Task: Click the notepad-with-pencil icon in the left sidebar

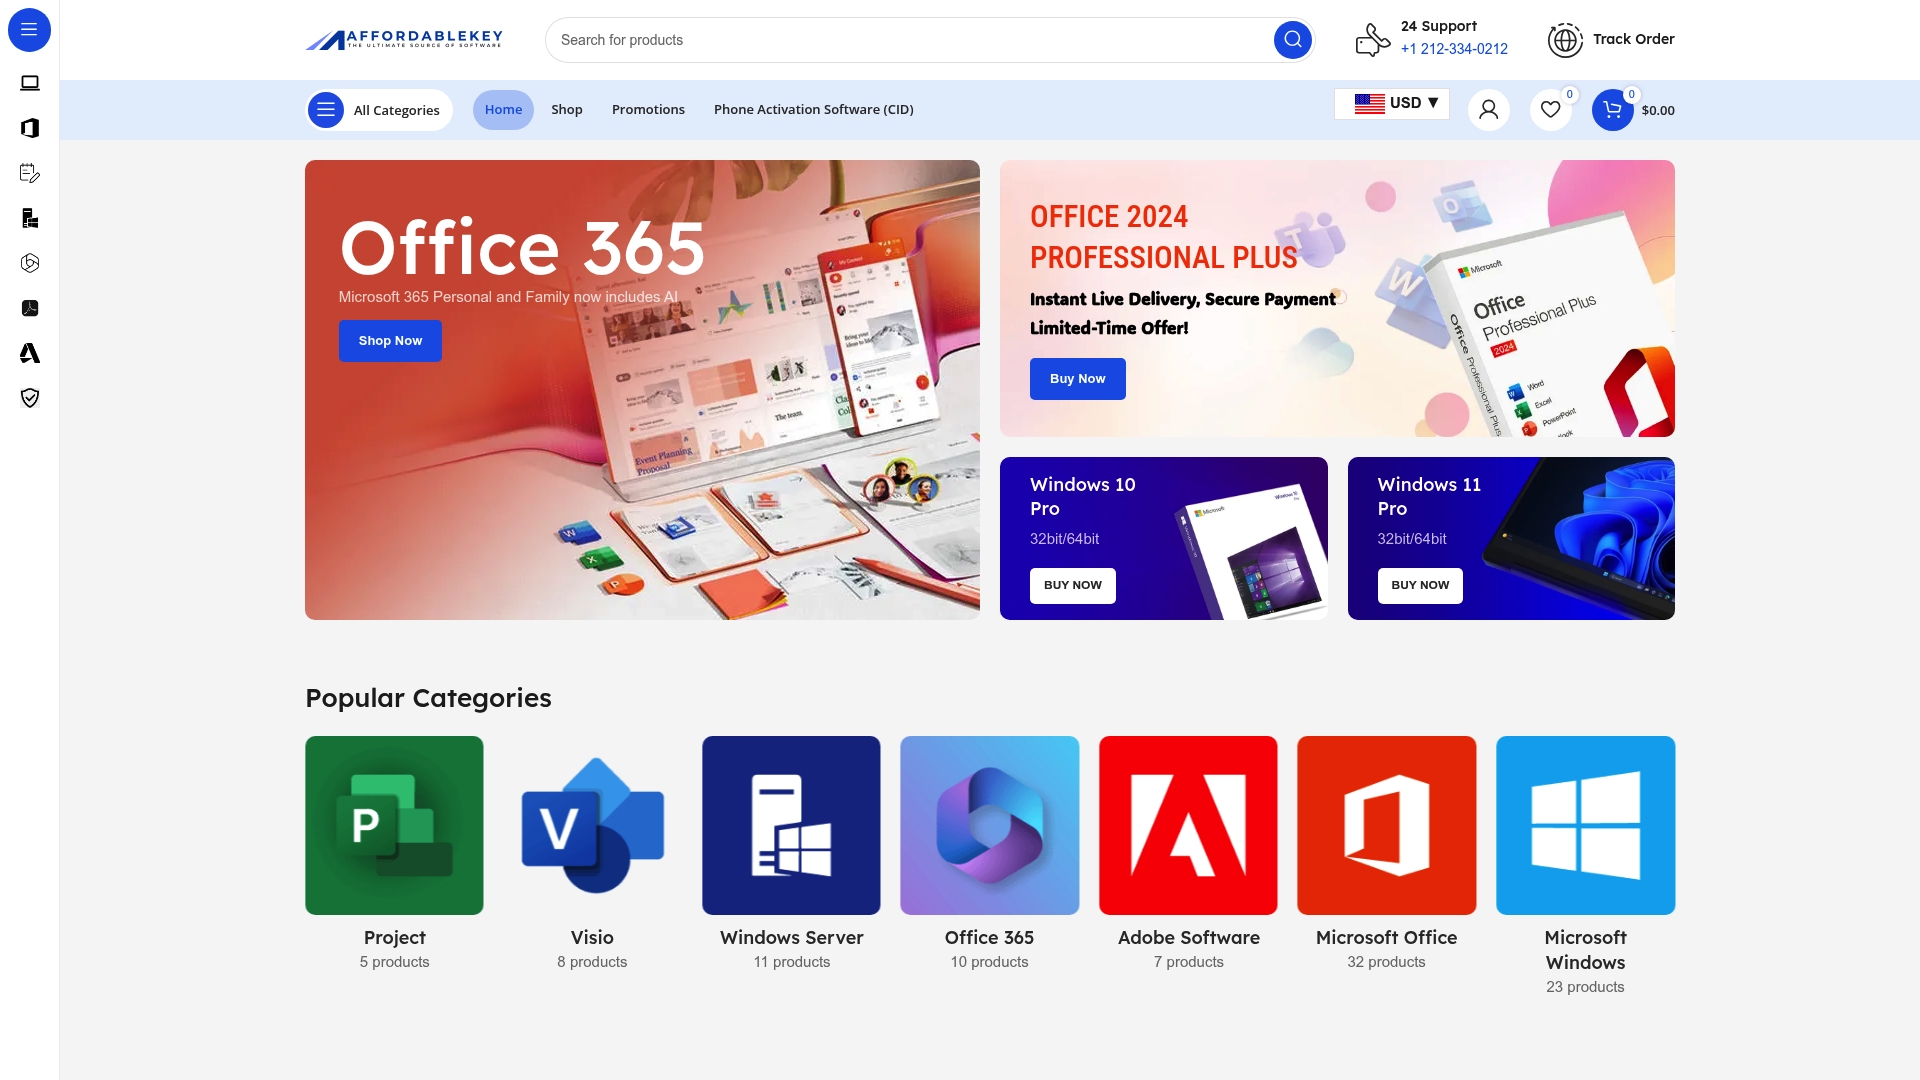Action: pyautogui.click(x=30, y=173)
